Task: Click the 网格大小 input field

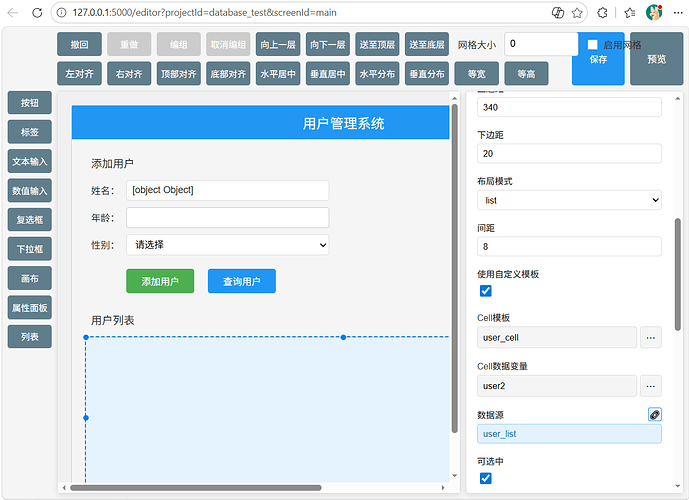Action: (541, 44)
